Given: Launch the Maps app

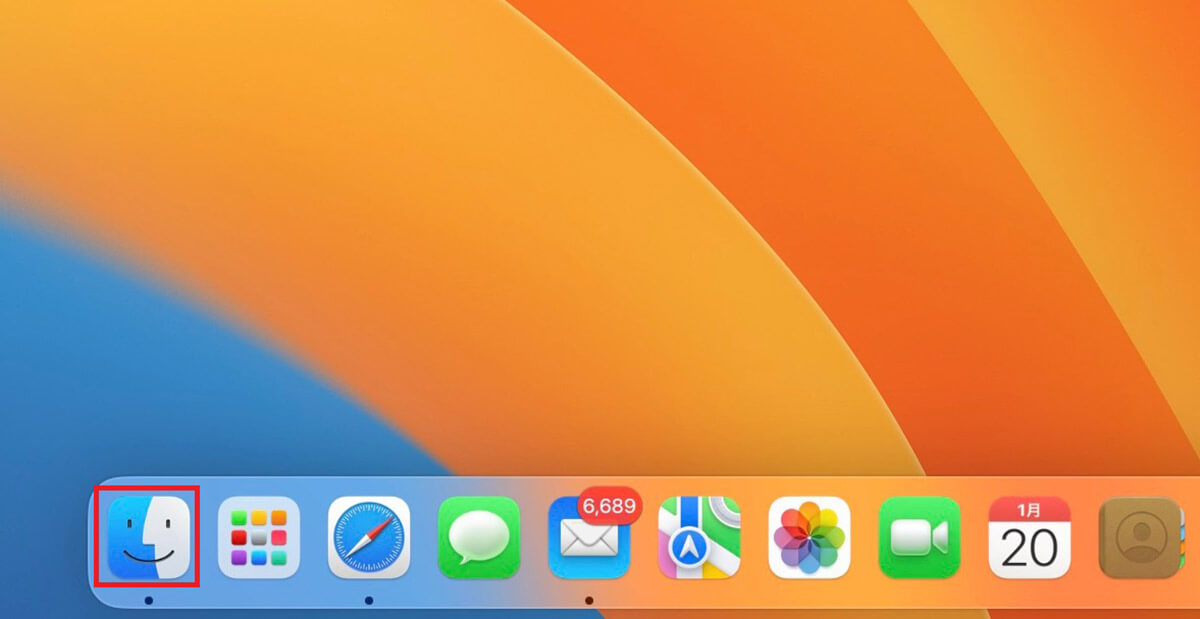Looking at the screenshot, I should (699, 537).
